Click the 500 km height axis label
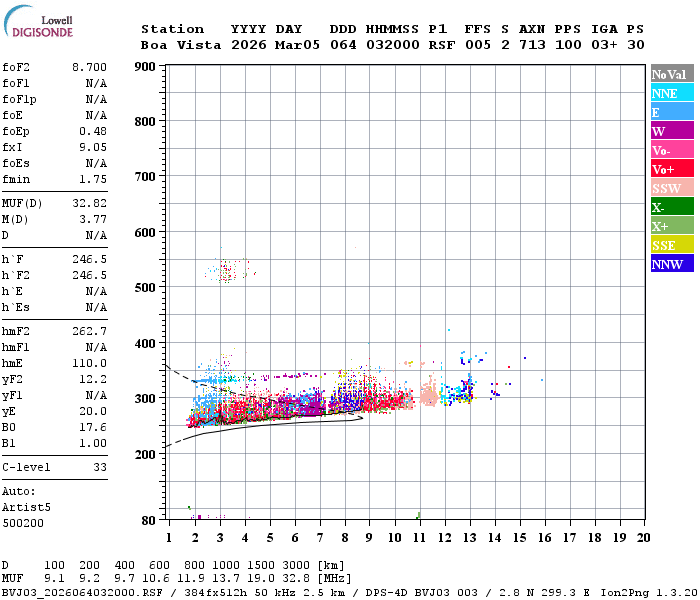 [x=146, y=287]
